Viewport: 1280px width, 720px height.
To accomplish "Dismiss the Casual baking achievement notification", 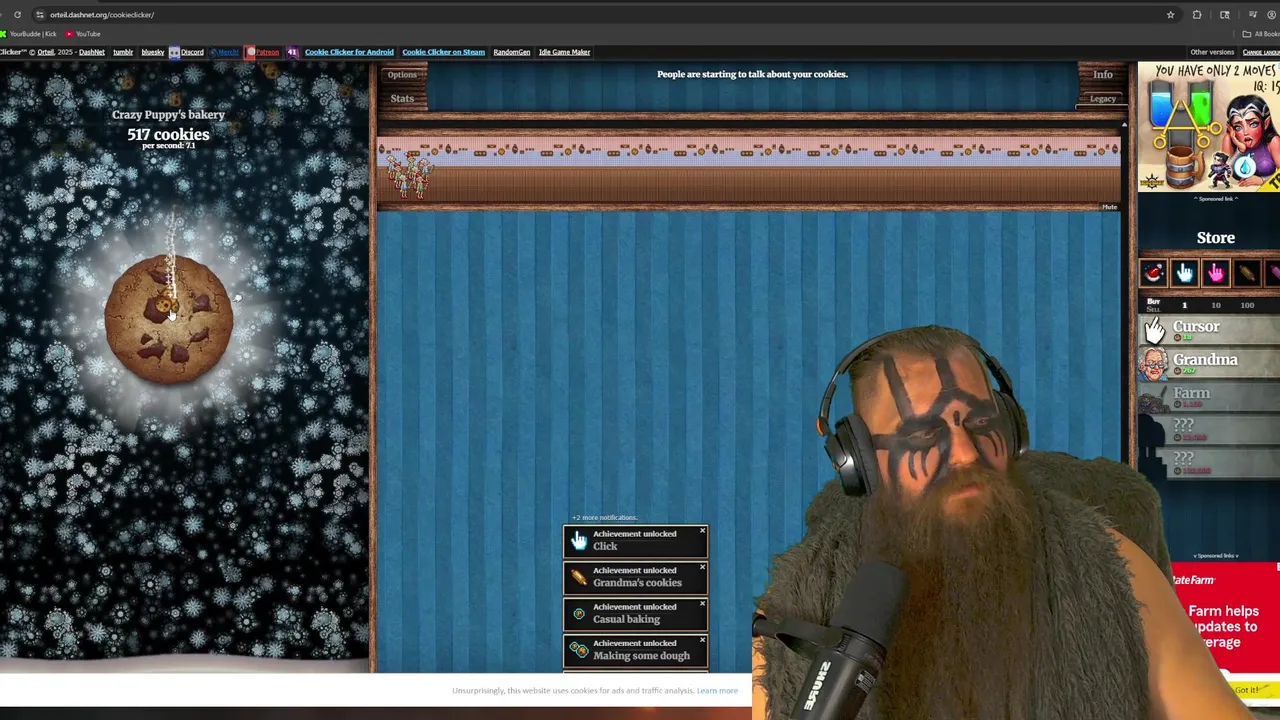I will click(x=702, y=604).
